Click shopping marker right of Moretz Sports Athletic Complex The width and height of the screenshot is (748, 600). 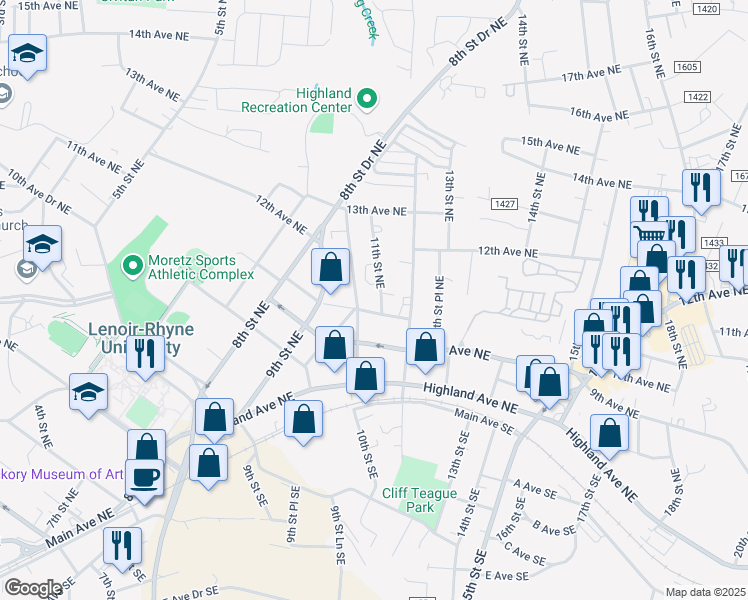331,268
